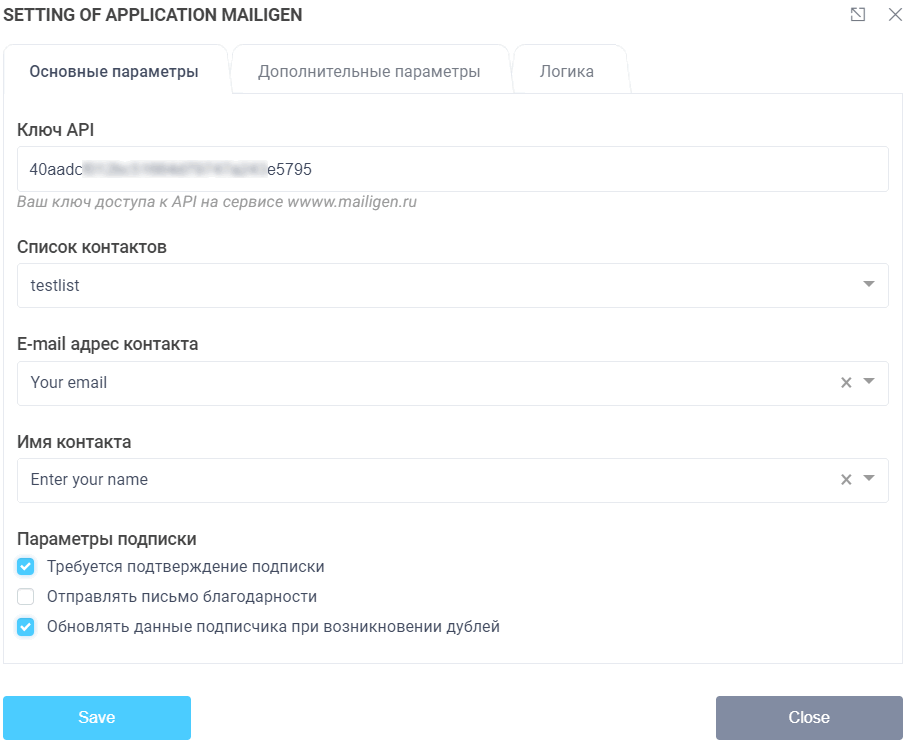Image resolution: width=906 pixels, height=743 pixels.
Task: Switch to the Дополнительные параметры tab
Action: pyautogui.click(x=371, y=69)
